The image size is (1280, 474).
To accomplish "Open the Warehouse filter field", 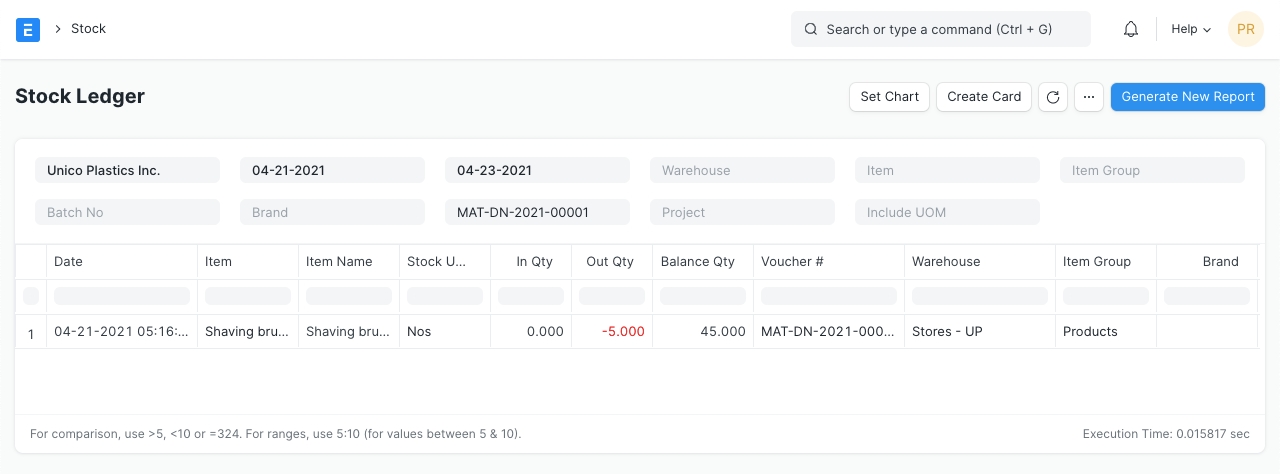I will (742, 170).
